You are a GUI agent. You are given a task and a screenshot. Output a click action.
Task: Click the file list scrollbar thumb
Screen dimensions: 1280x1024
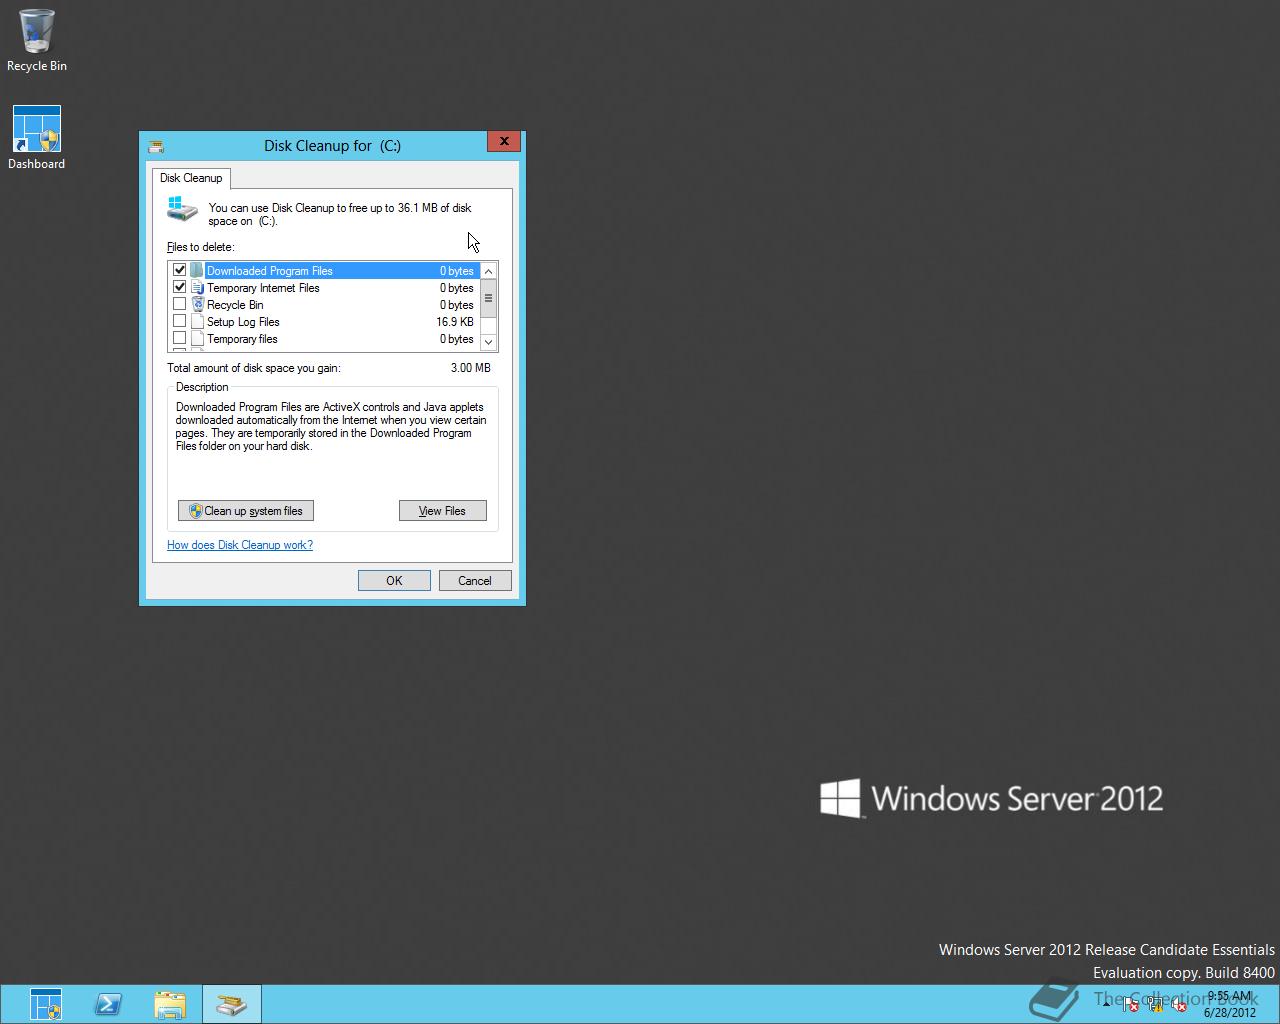[488, 298]
